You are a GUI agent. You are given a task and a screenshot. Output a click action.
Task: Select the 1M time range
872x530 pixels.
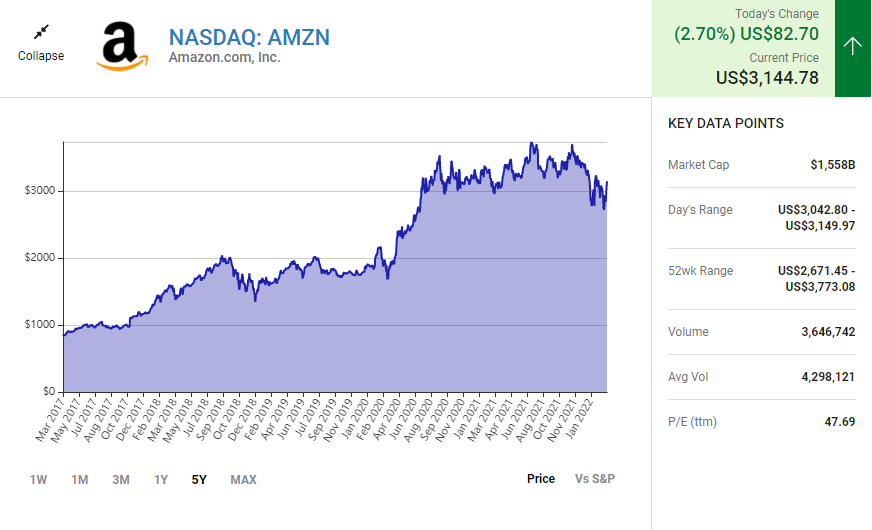click(x=80, y=480)
